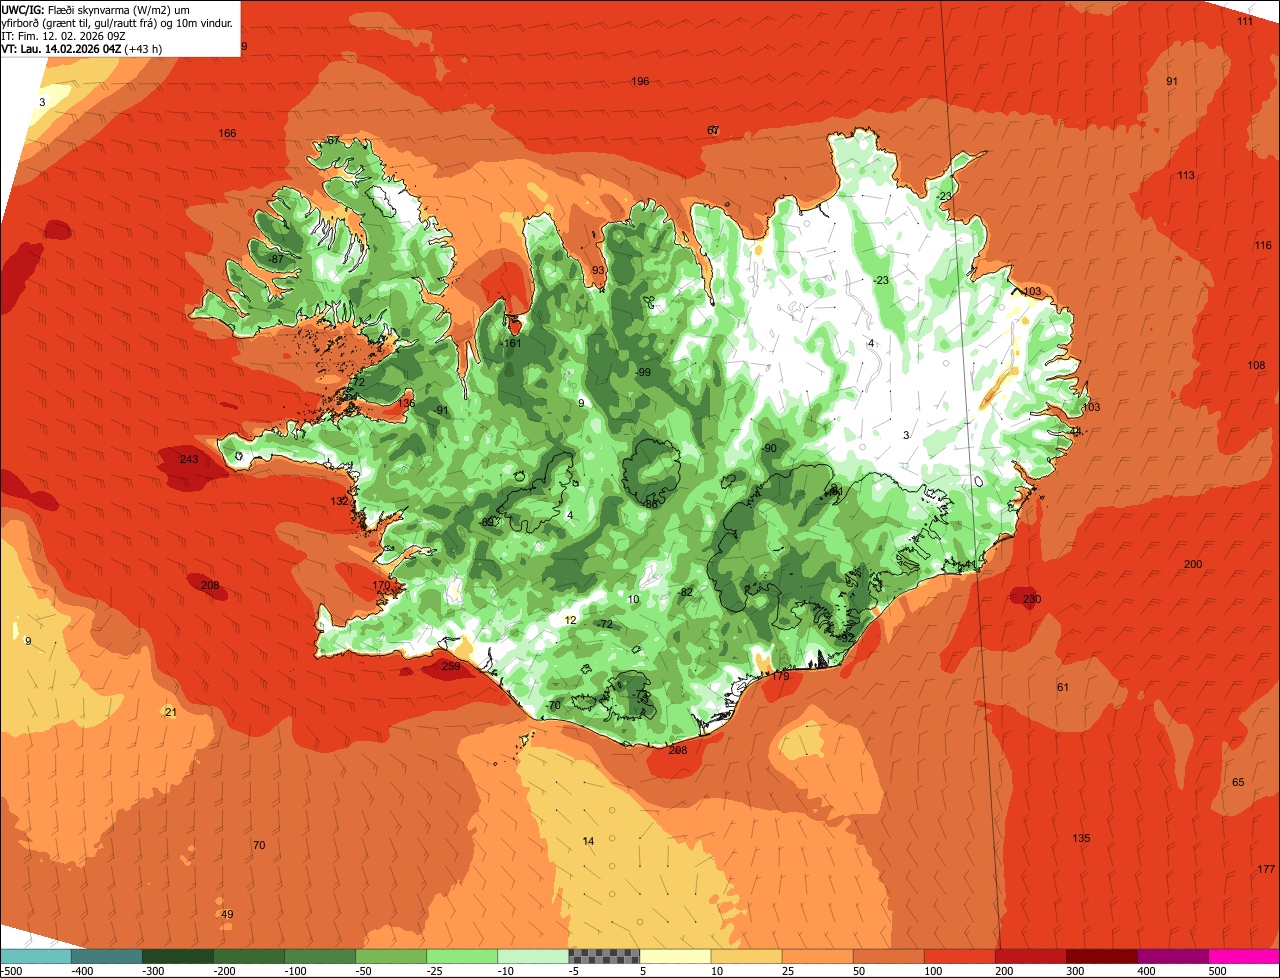Image resolution: width=1280 pixels, height=978 pixels.
Task: Click the legend swatch between -100 and -50
Action: tap(320, 955)
